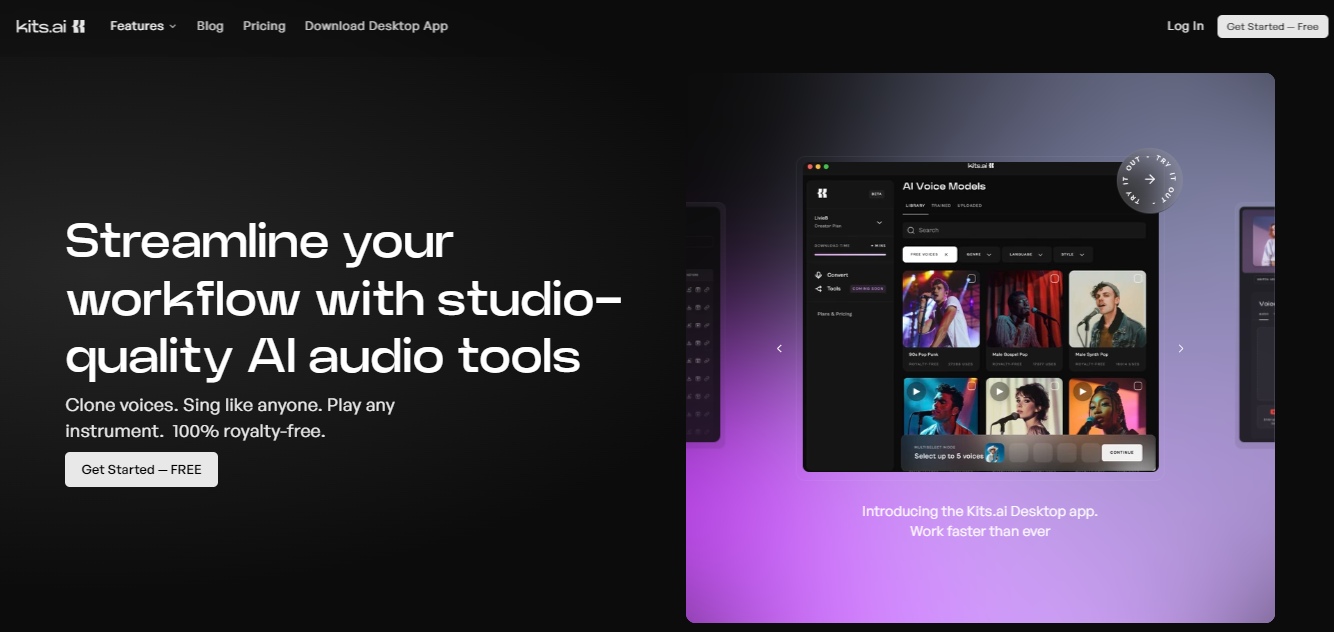The image size is (1334, 632).
Task: Tick the checkbox on 90s Pop Punk voice
Action: coord(971,279)
